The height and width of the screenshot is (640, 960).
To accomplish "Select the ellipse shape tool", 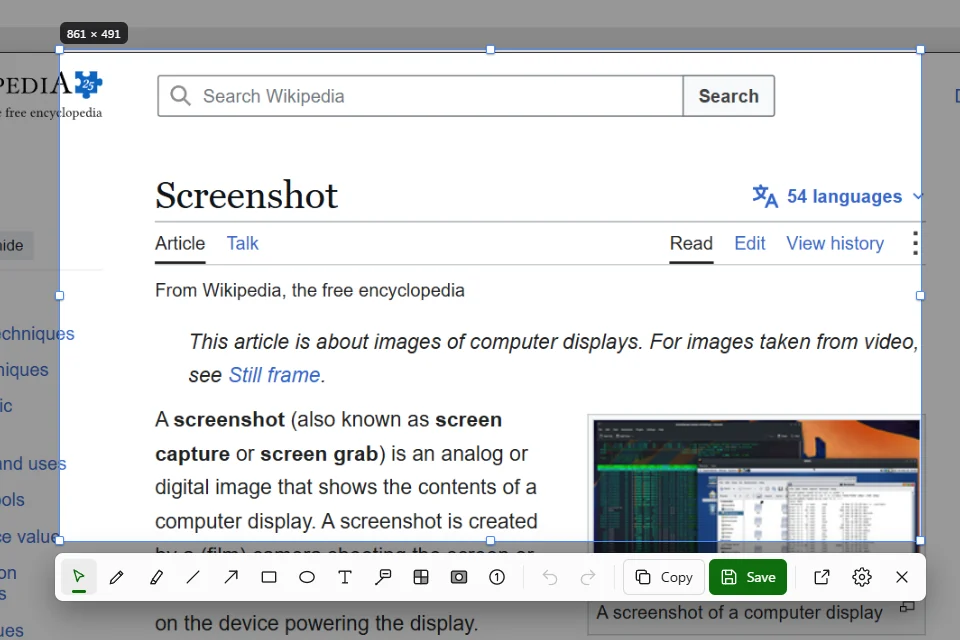I will [x=307, y=577].
